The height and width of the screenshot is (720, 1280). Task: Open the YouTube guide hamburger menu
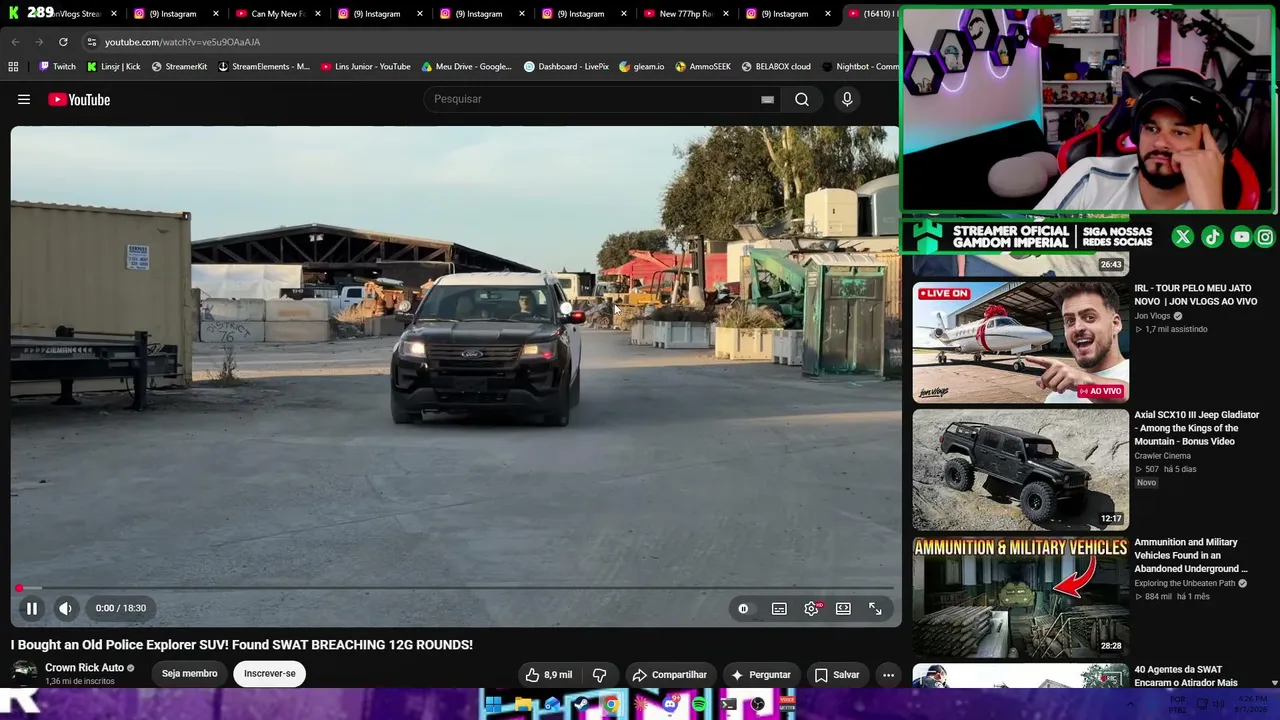[x=24, y=99]
